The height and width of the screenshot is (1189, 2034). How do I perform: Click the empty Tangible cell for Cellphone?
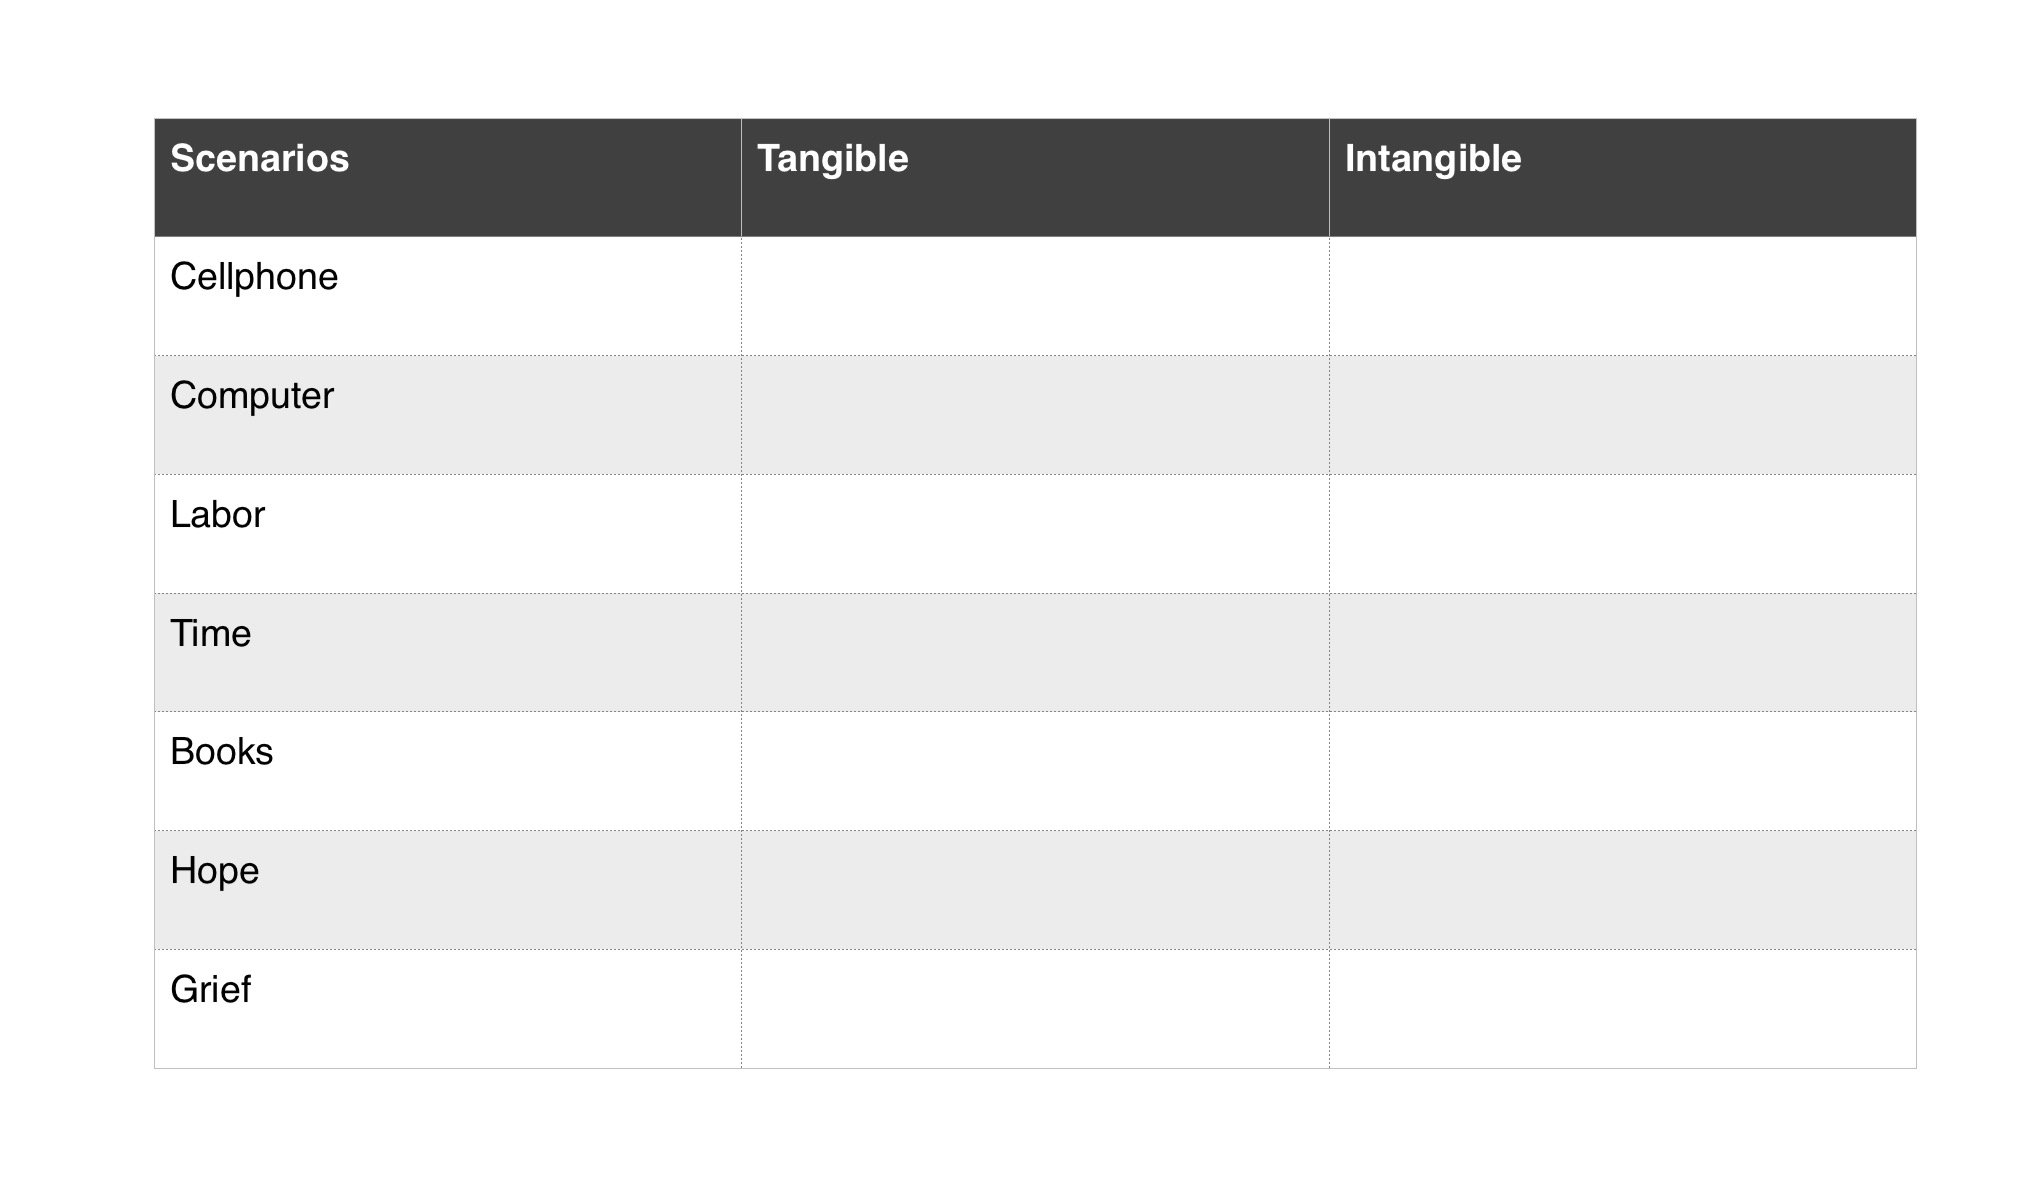pyautogui.click(x=1034, y=296)
